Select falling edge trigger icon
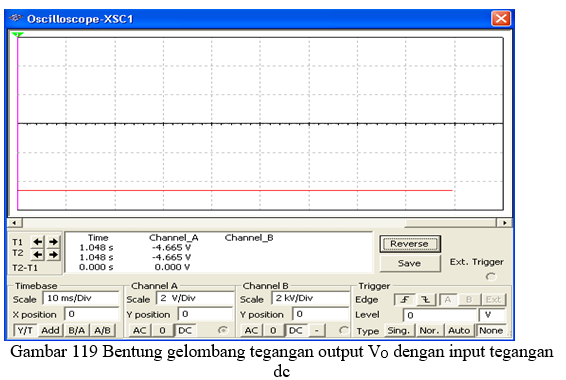The image size is (566, 380). (426, 300)
